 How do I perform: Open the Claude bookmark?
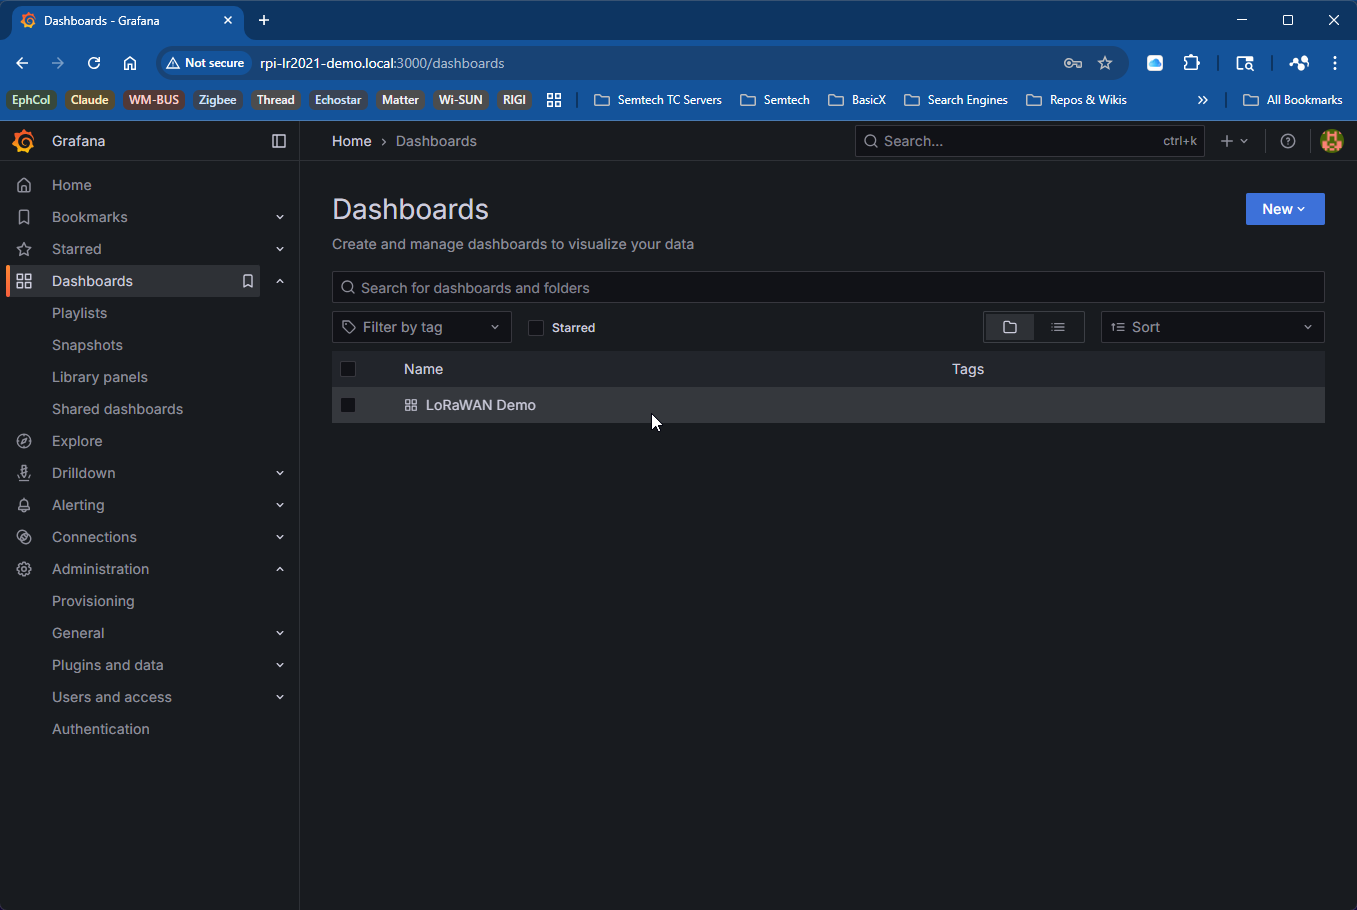point(89,100)
